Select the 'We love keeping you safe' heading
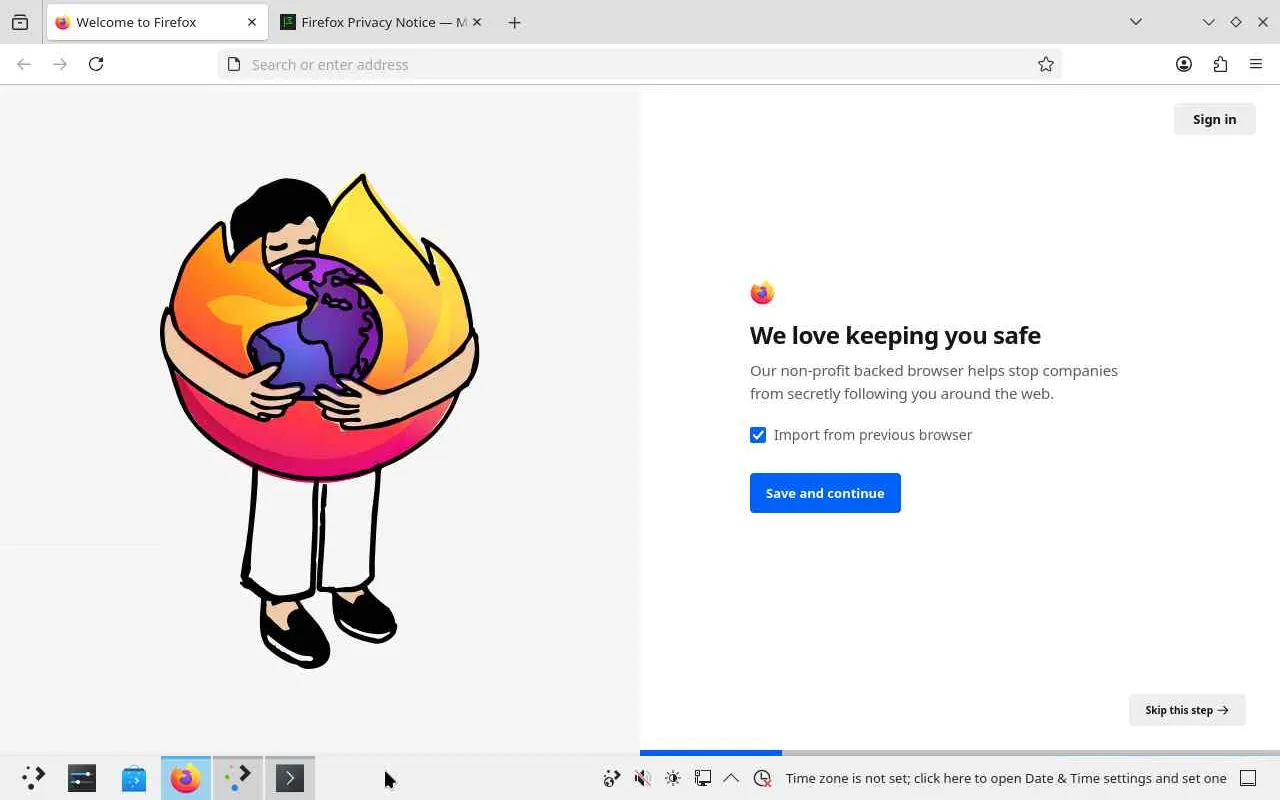1280x800 pixels. (895, 335)
